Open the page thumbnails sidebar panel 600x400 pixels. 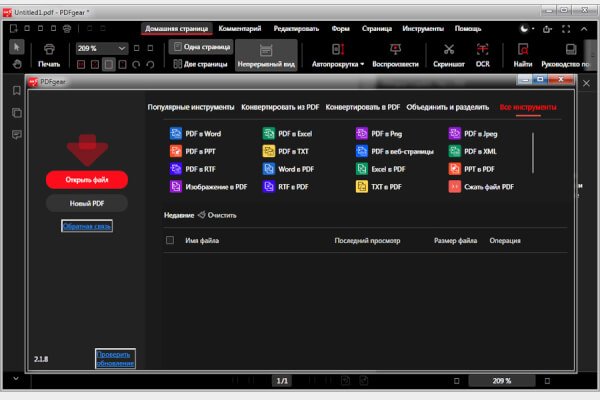16,113
